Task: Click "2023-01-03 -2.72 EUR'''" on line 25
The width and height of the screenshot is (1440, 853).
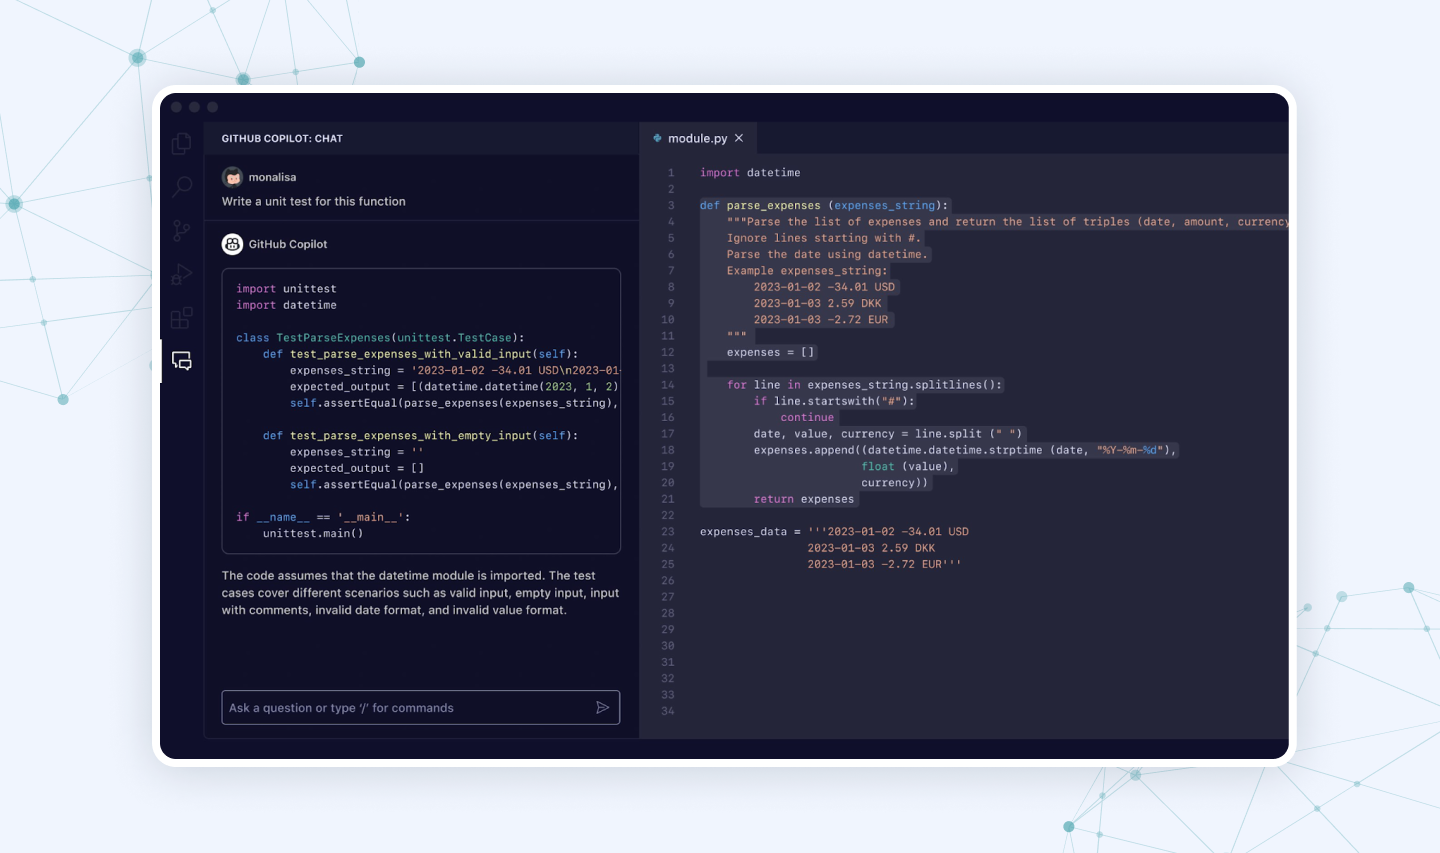Action: (x=884, y=564)
